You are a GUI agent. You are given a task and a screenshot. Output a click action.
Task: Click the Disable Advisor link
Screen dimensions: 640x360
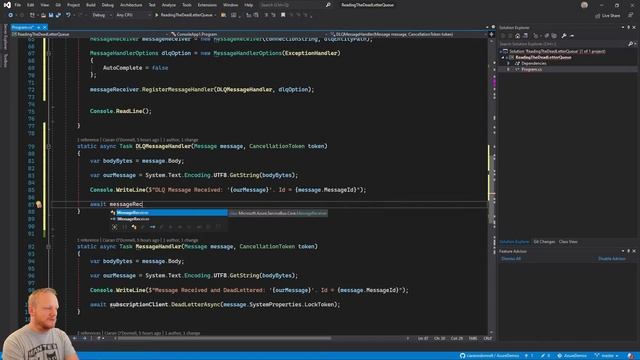612,259
